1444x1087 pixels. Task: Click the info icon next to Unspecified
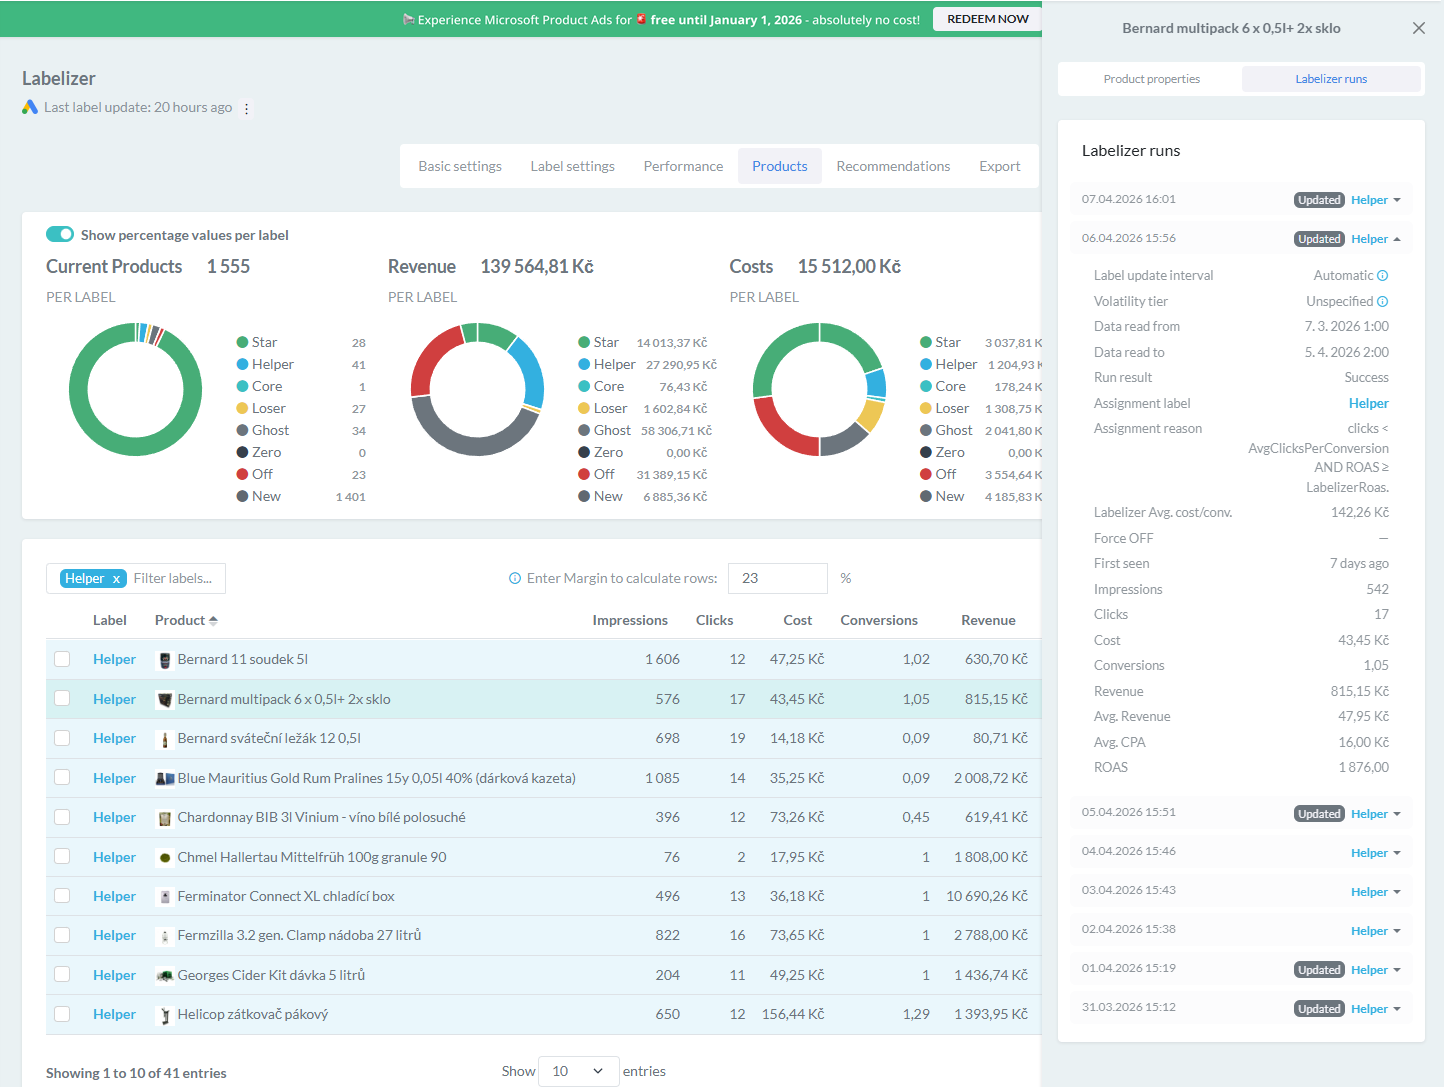(x=1382, y=301)
